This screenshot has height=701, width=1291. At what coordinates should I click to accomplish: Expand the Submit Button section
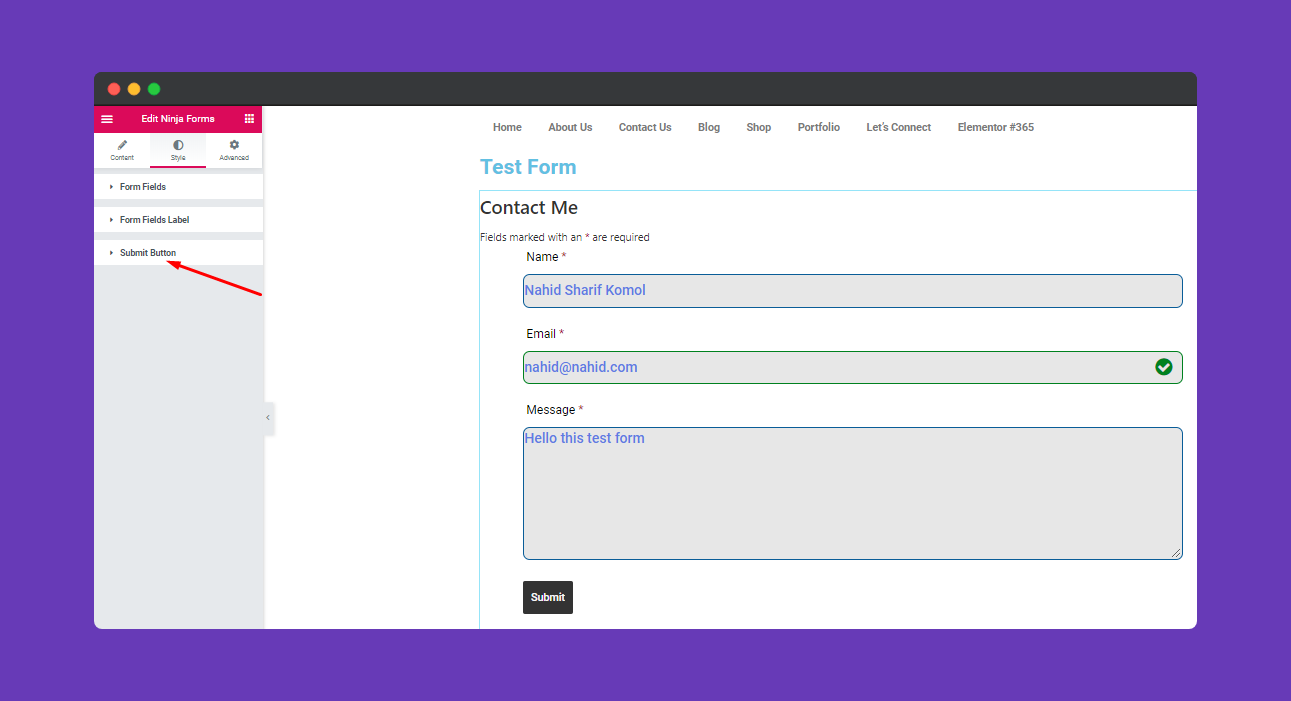(179, 253)
